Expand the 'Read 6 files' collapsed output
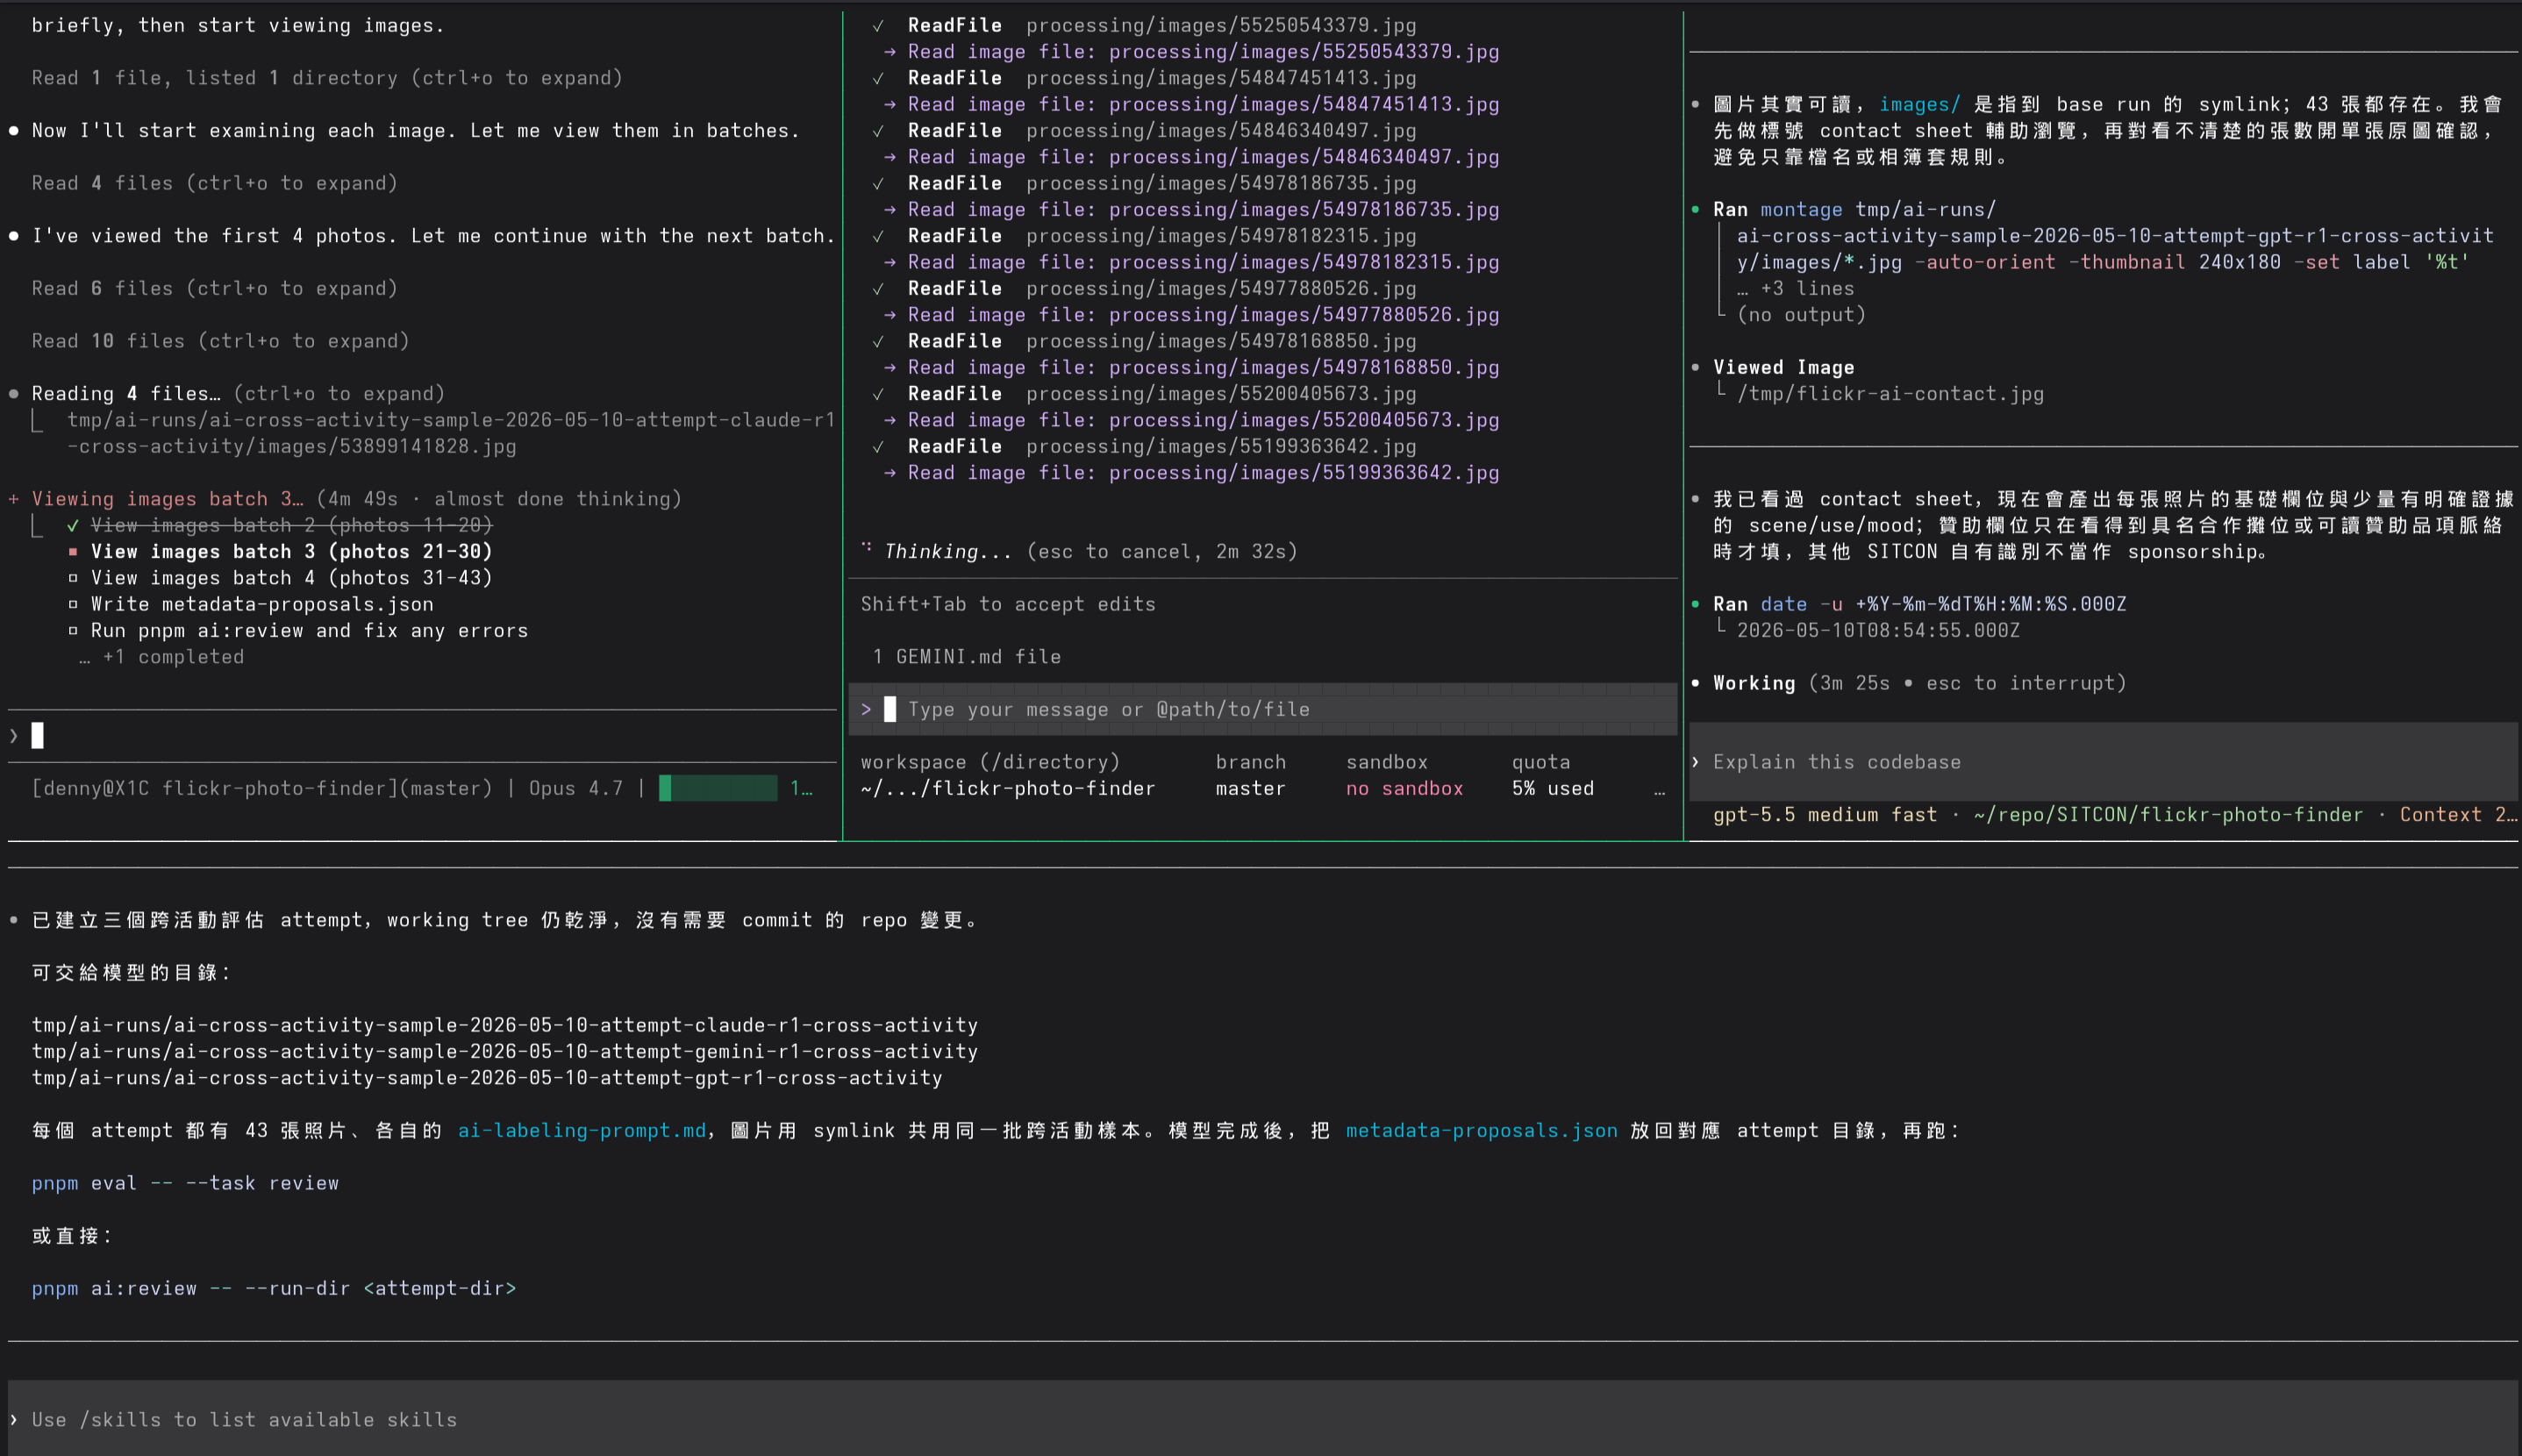The height and width of the screenshot is (1456, 2522). click(x=215, y=289)
